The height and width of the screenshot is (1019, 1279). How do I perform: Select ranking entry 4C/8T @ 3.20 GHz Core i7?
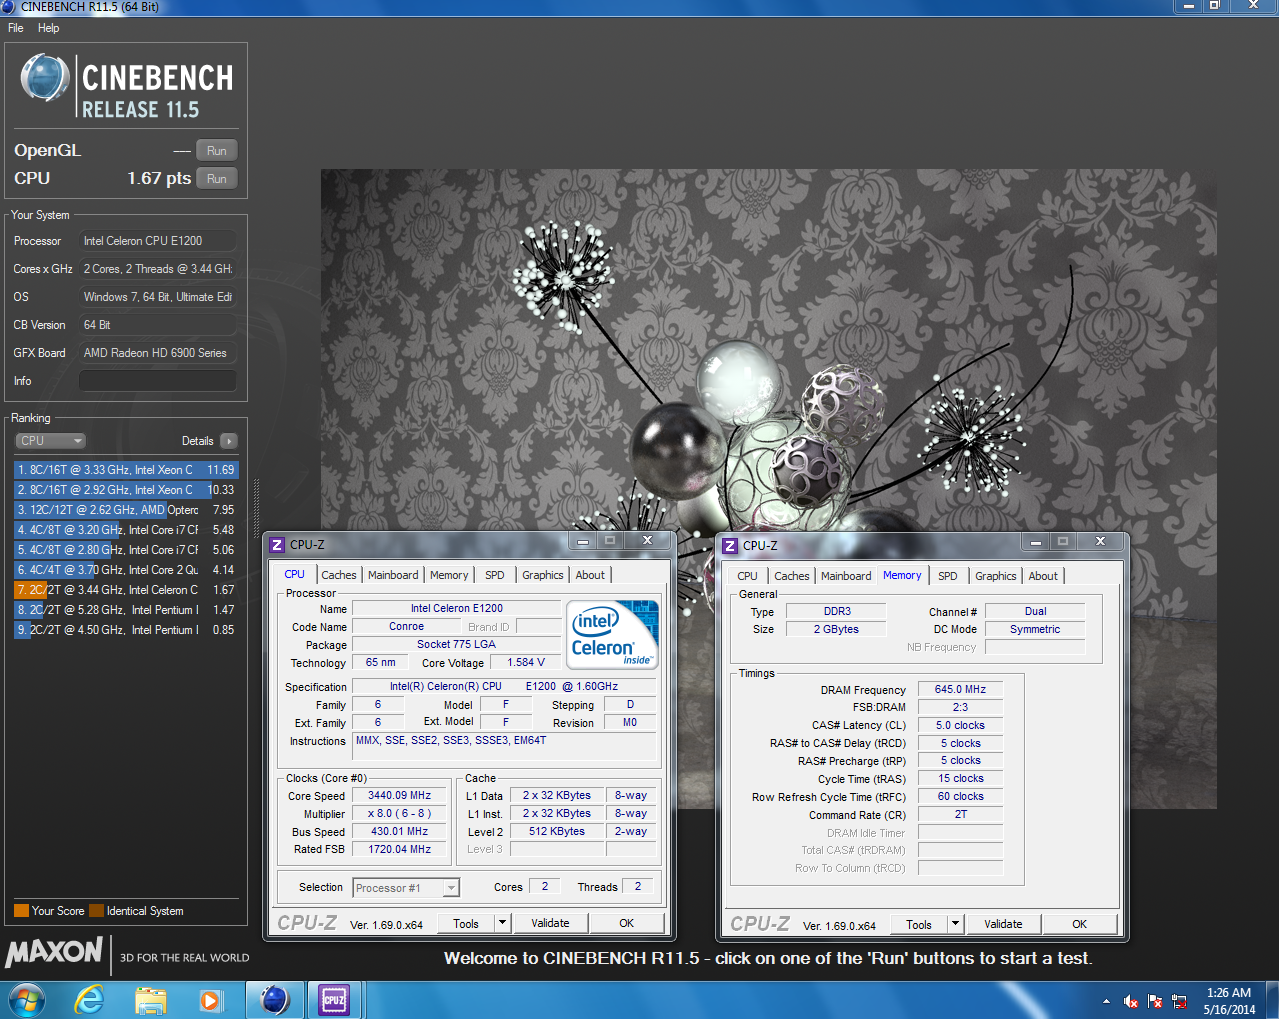tap(126, 530)
